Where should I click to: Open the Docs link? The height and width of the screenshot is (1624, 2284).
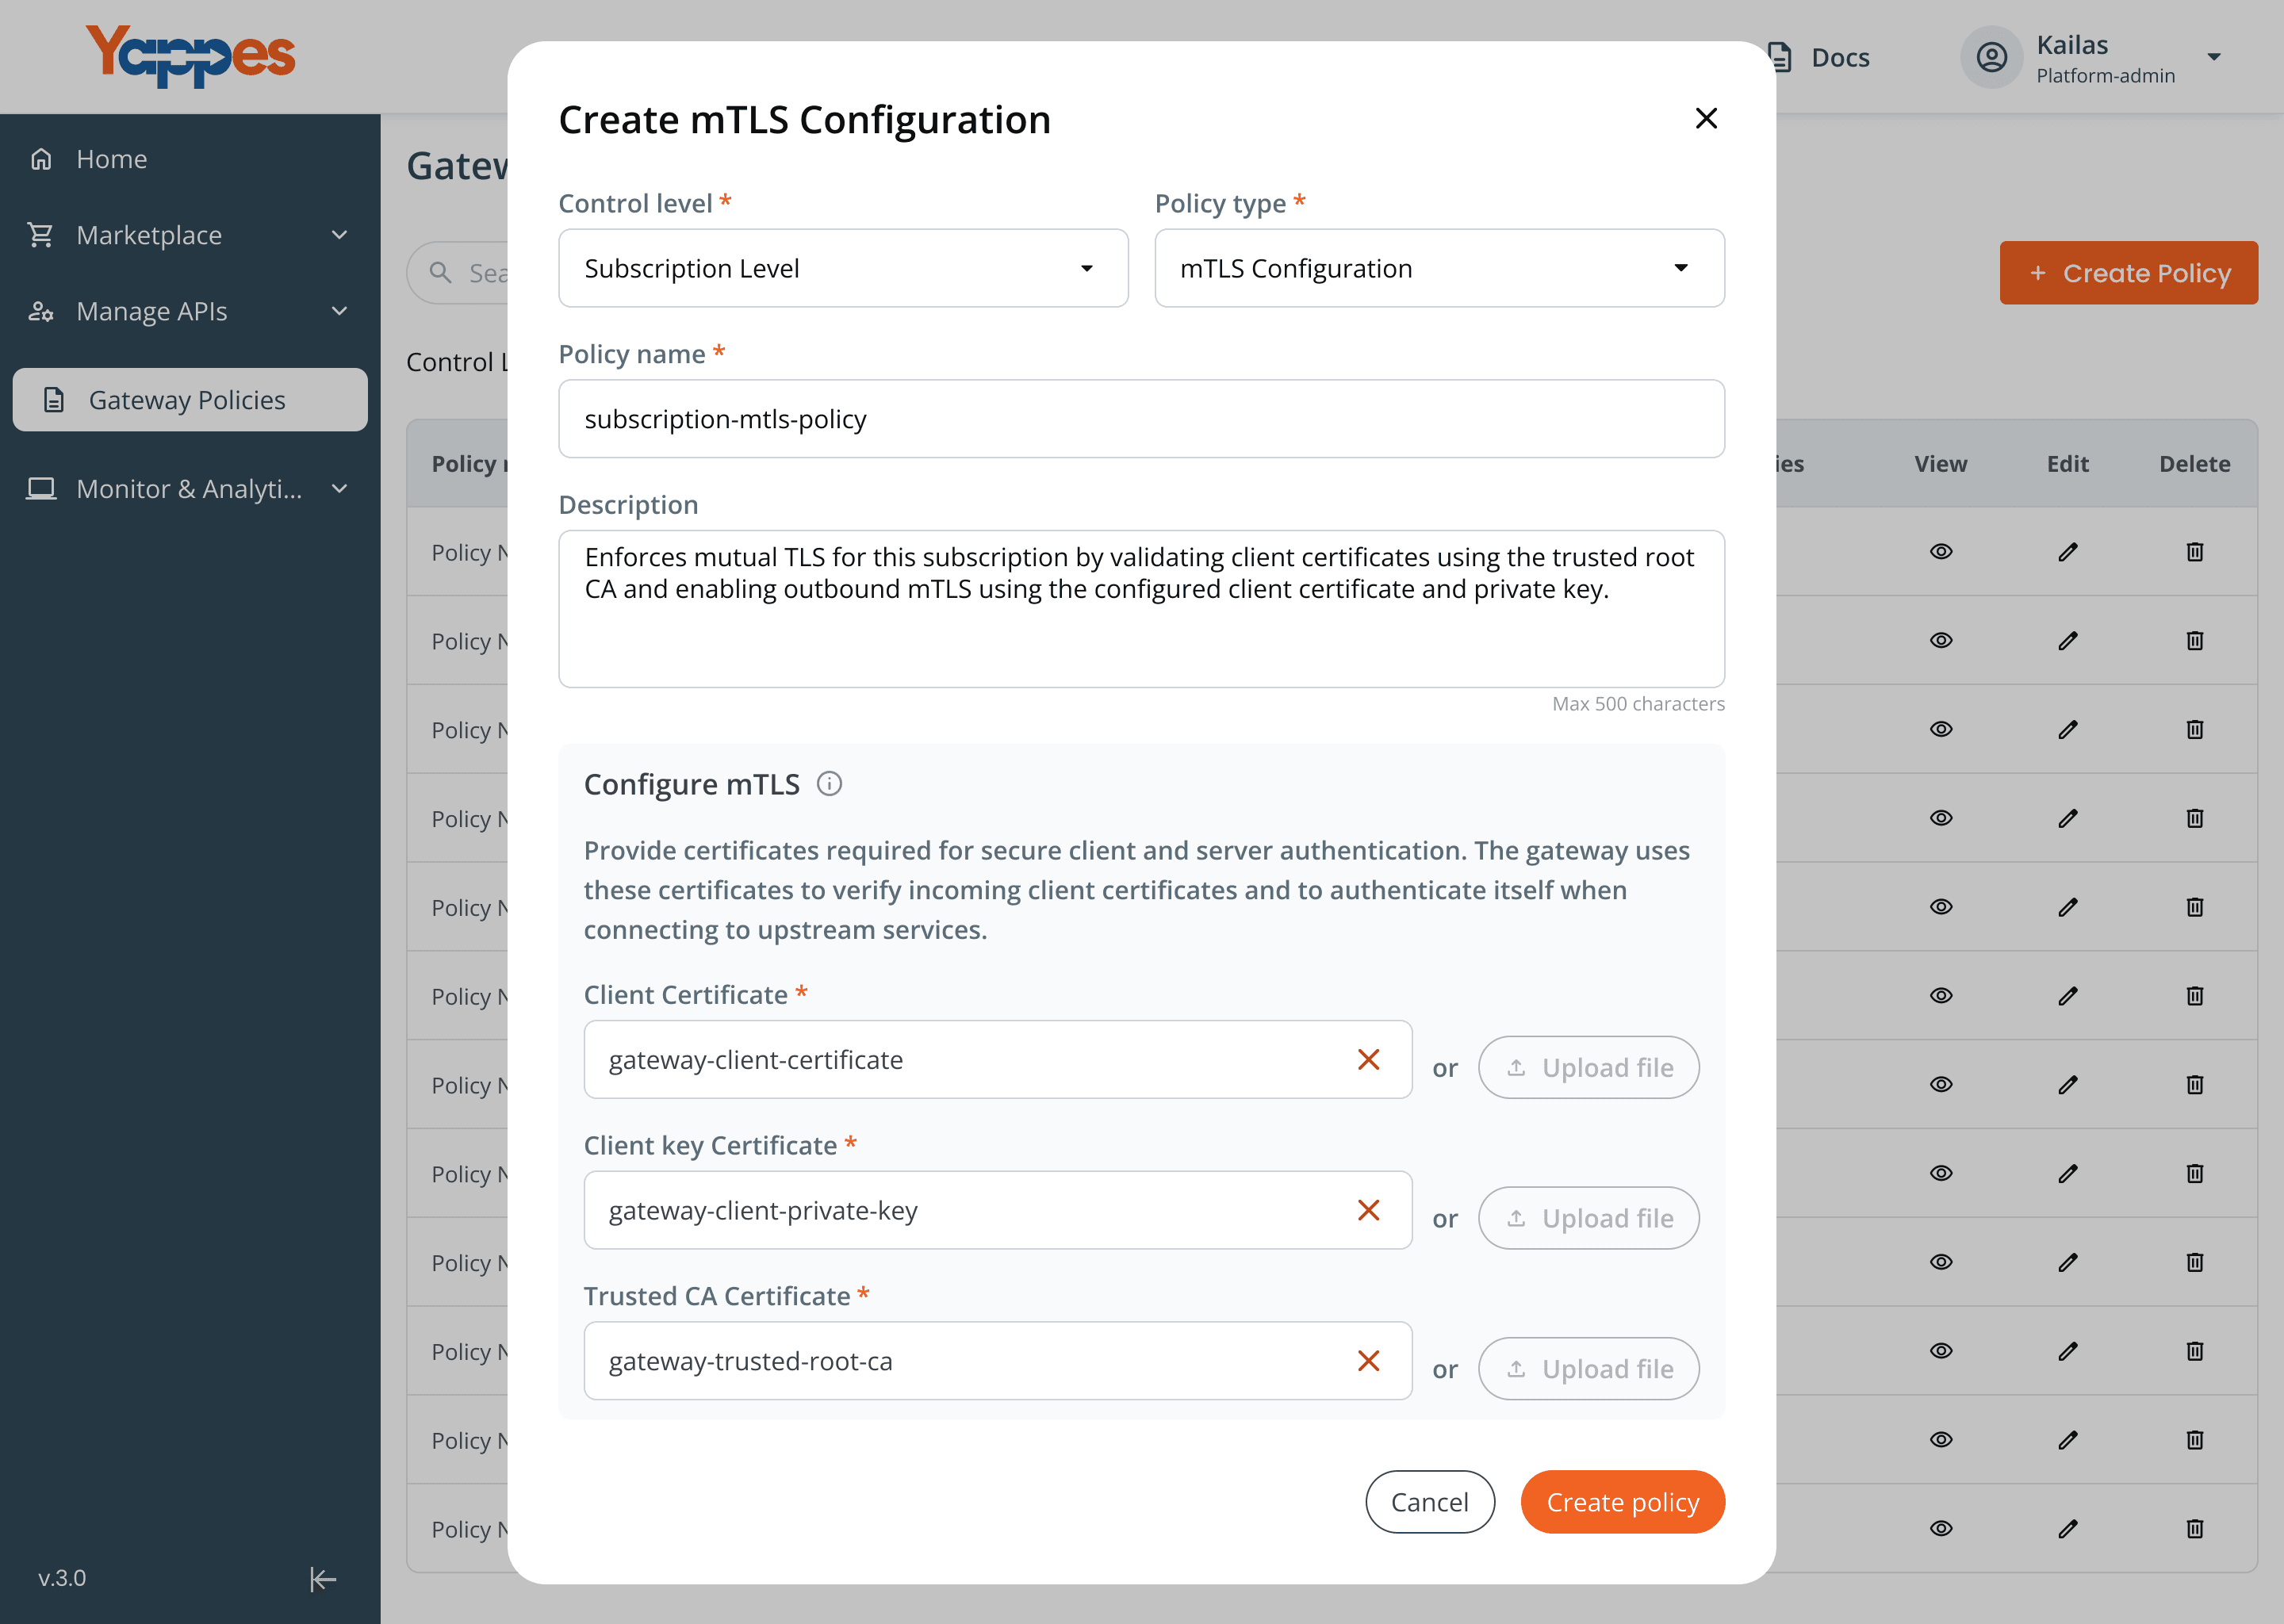(1840, 57)
